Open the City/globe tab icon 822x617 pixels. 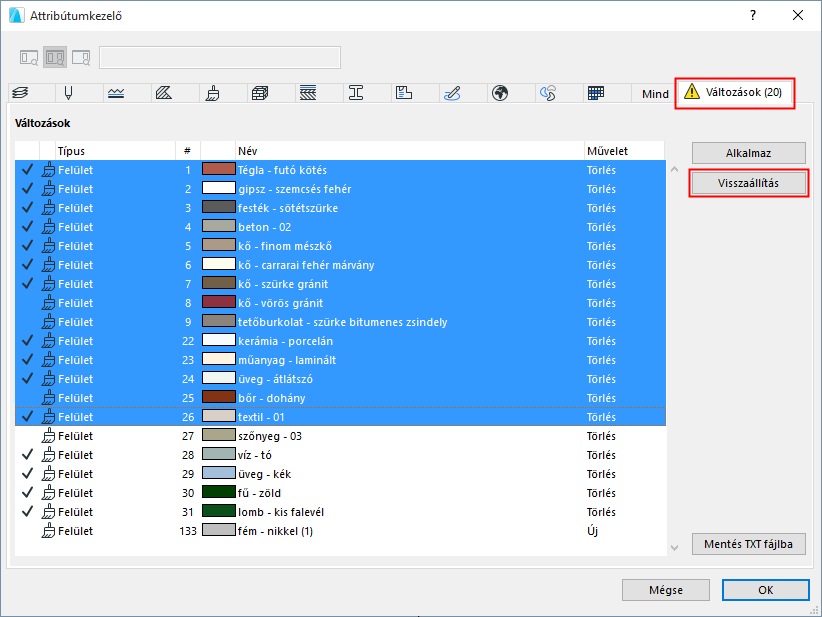(500, 93)
